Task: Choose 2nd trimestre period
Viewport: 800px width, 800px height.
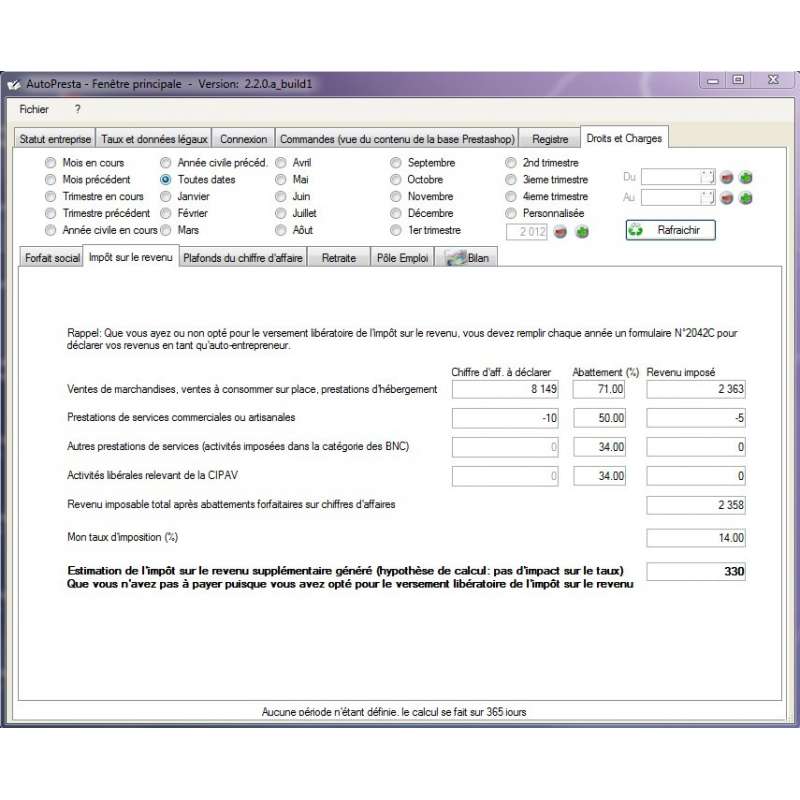Action: [511, 163]
